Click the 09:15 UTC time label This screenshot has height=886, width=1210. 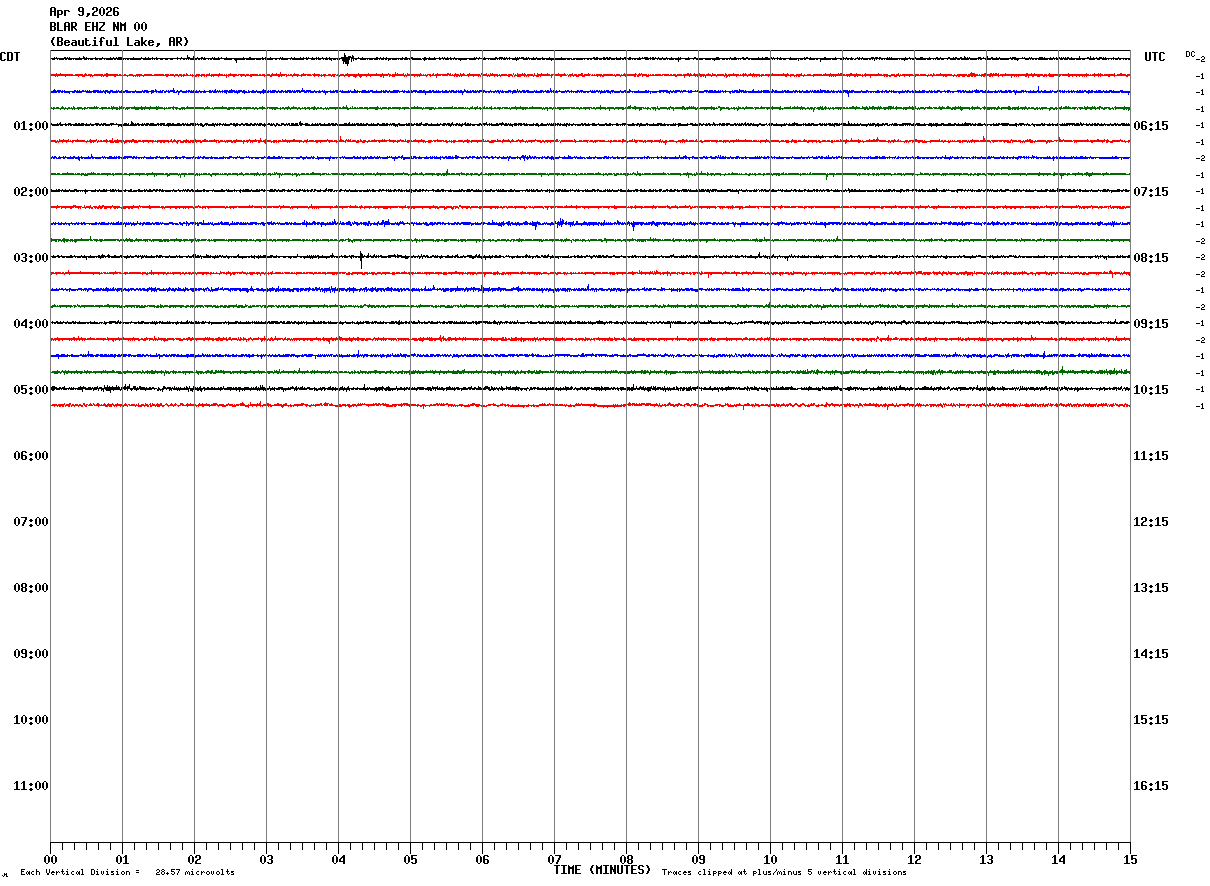tap(1150, 324)
